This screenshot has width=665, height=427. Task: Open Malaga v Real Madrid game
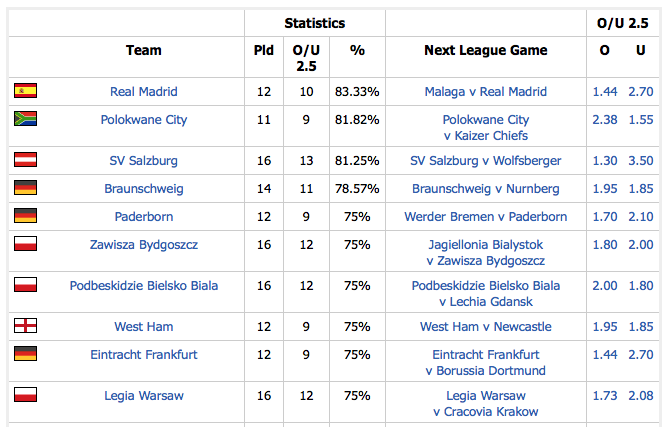coord(486,92)
